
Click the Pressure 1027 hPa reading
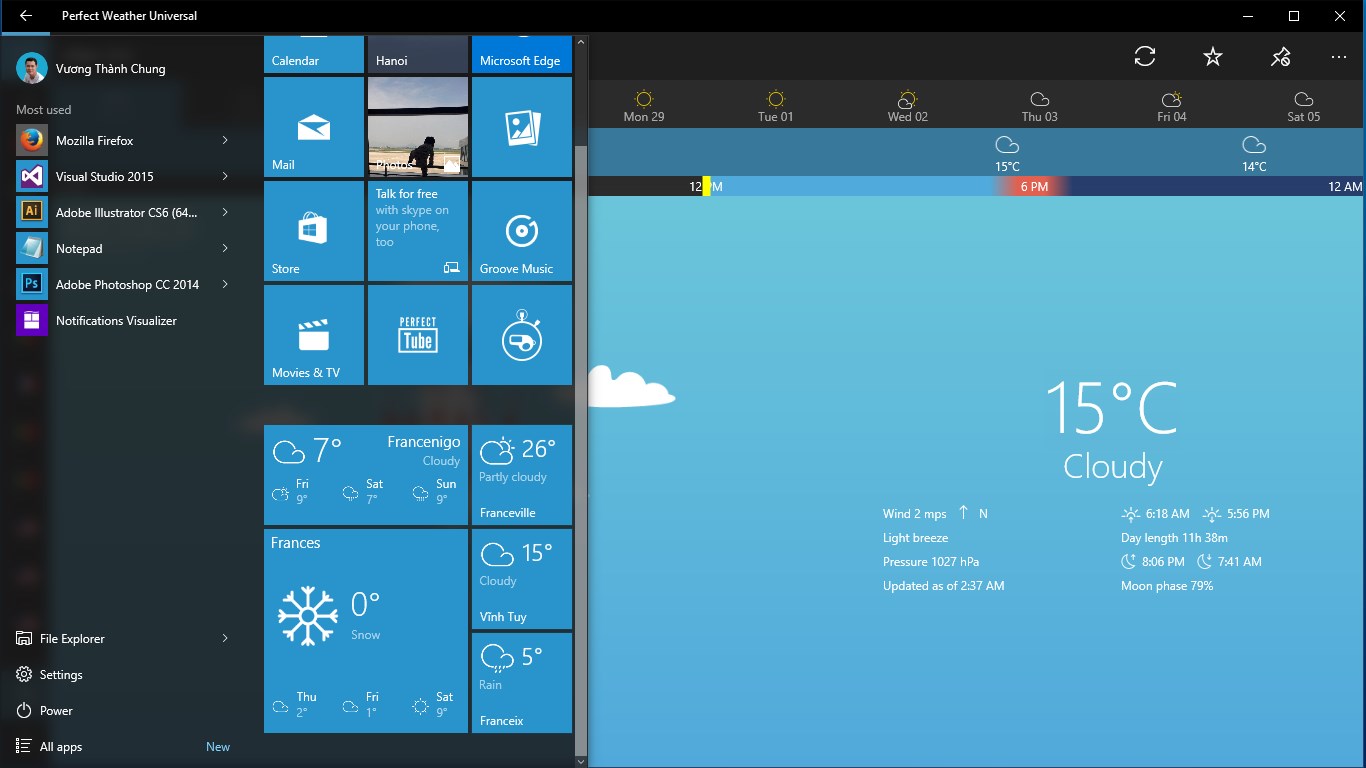point(931,562)
